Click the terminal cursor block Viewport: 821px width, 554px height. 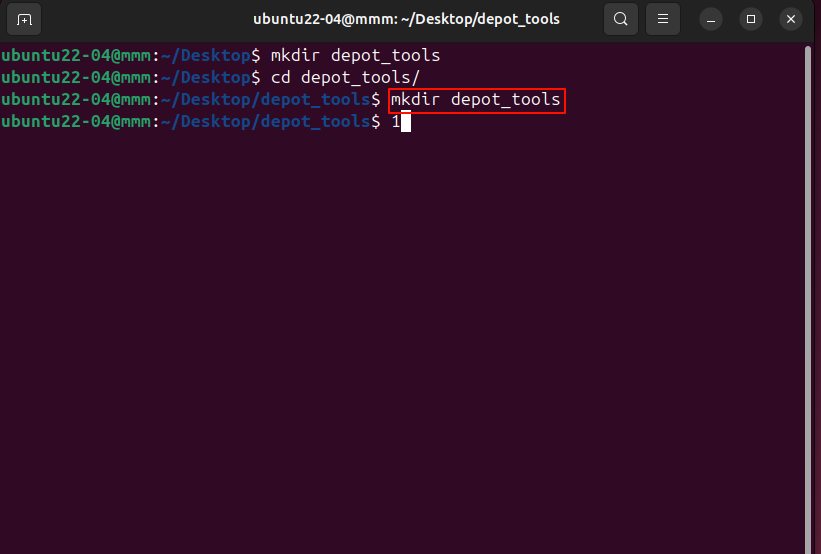point(406,121)
